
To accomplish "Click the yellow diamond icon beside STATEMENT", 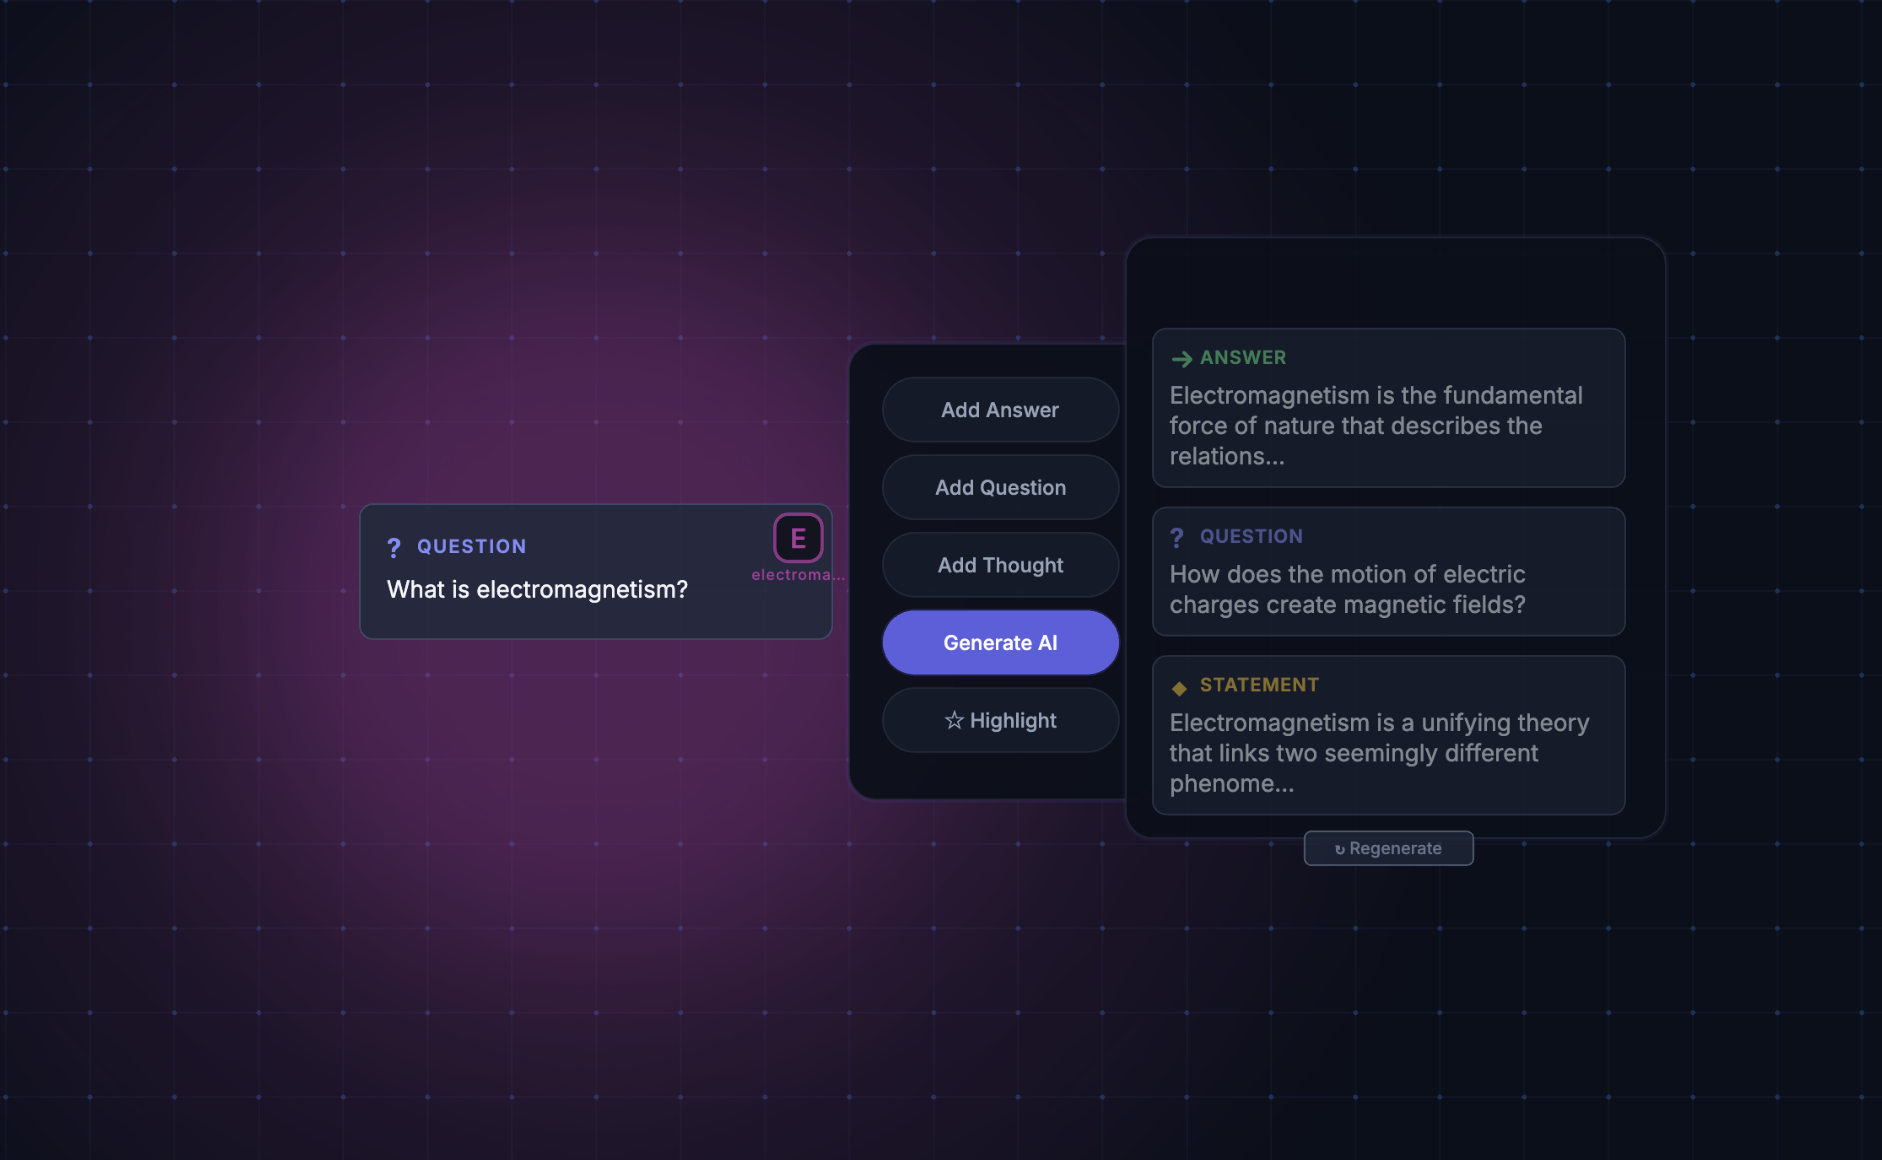I will [x=1177, y=685].
